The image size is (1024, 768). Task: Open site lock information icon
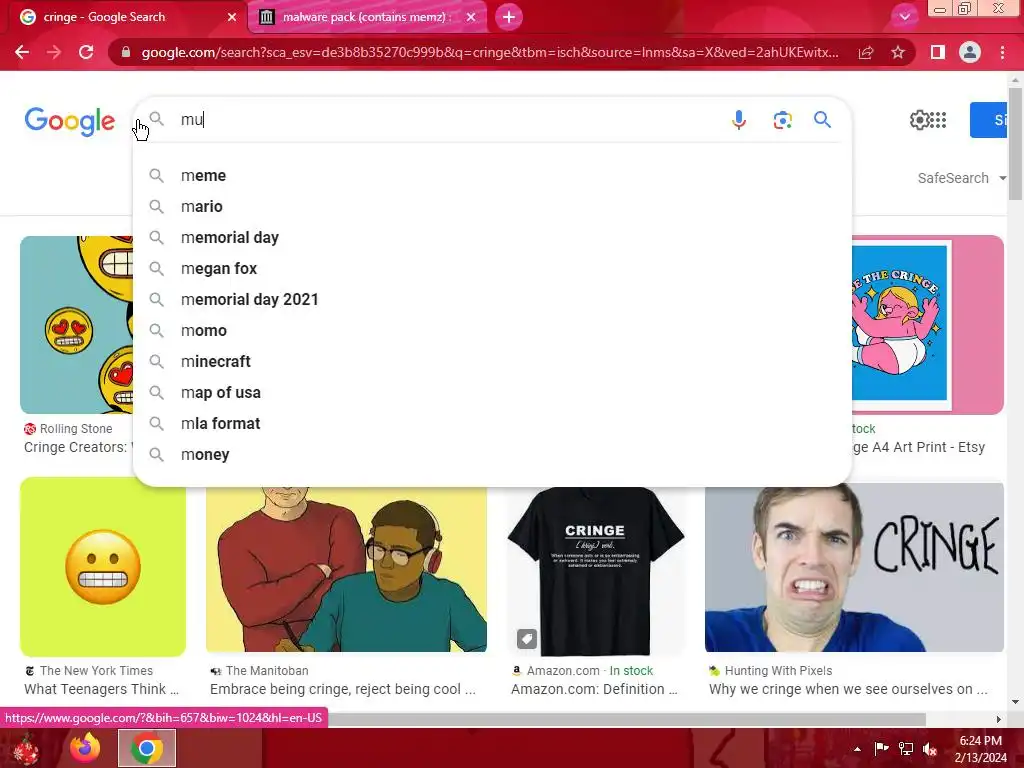(x=125, y=52)
